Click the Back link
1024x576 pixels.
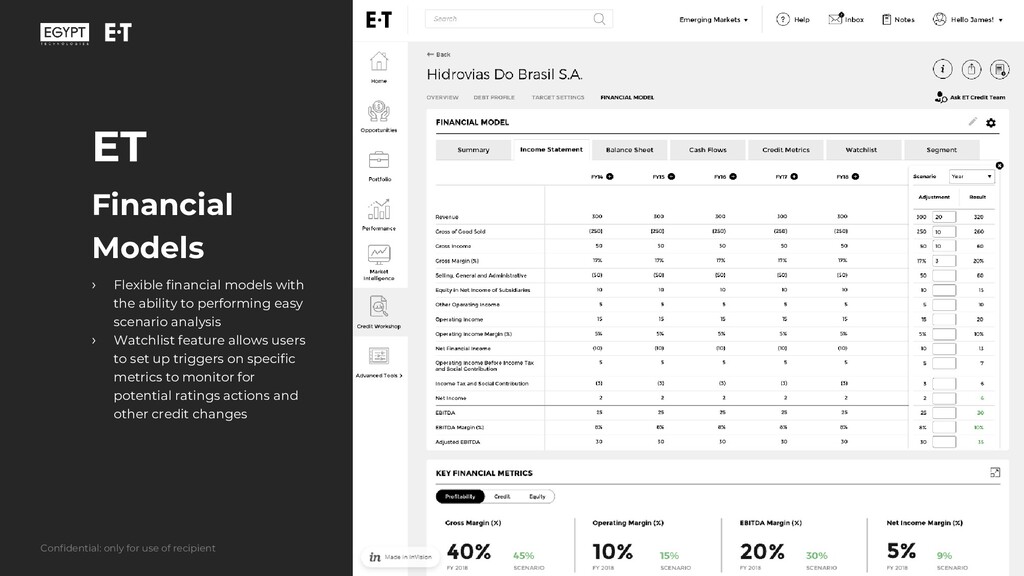point(438,54)
